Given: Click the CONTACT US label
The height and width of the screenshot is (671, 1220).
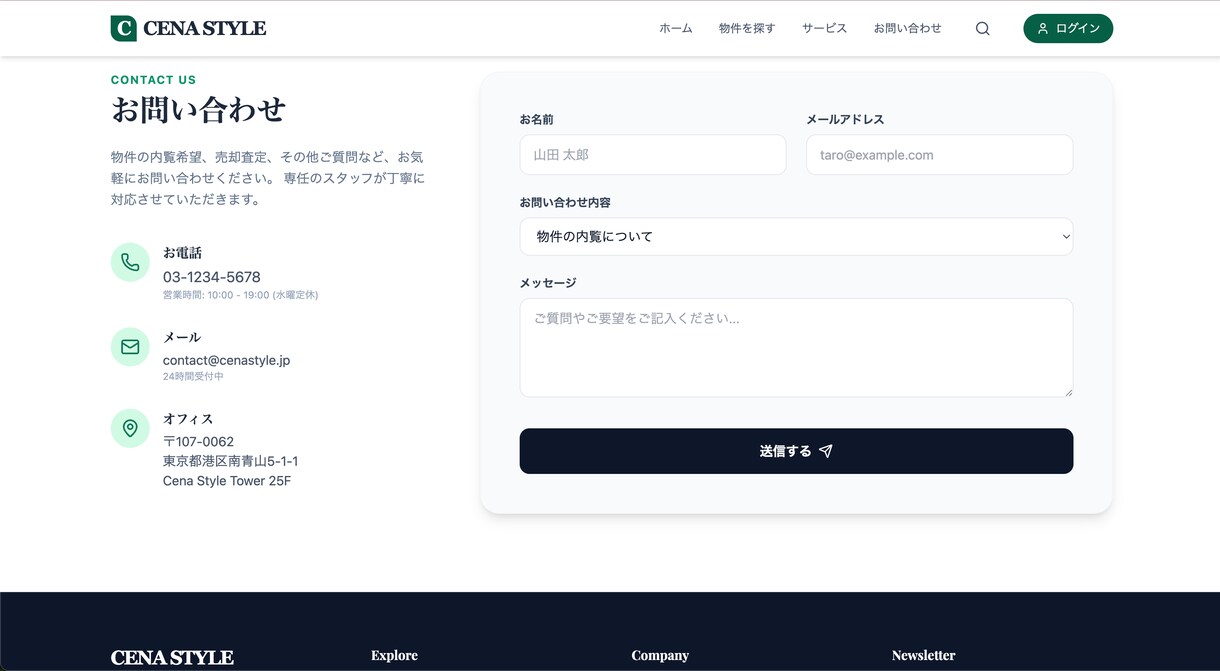Looking at the screenshot, I should pos(154,80).
